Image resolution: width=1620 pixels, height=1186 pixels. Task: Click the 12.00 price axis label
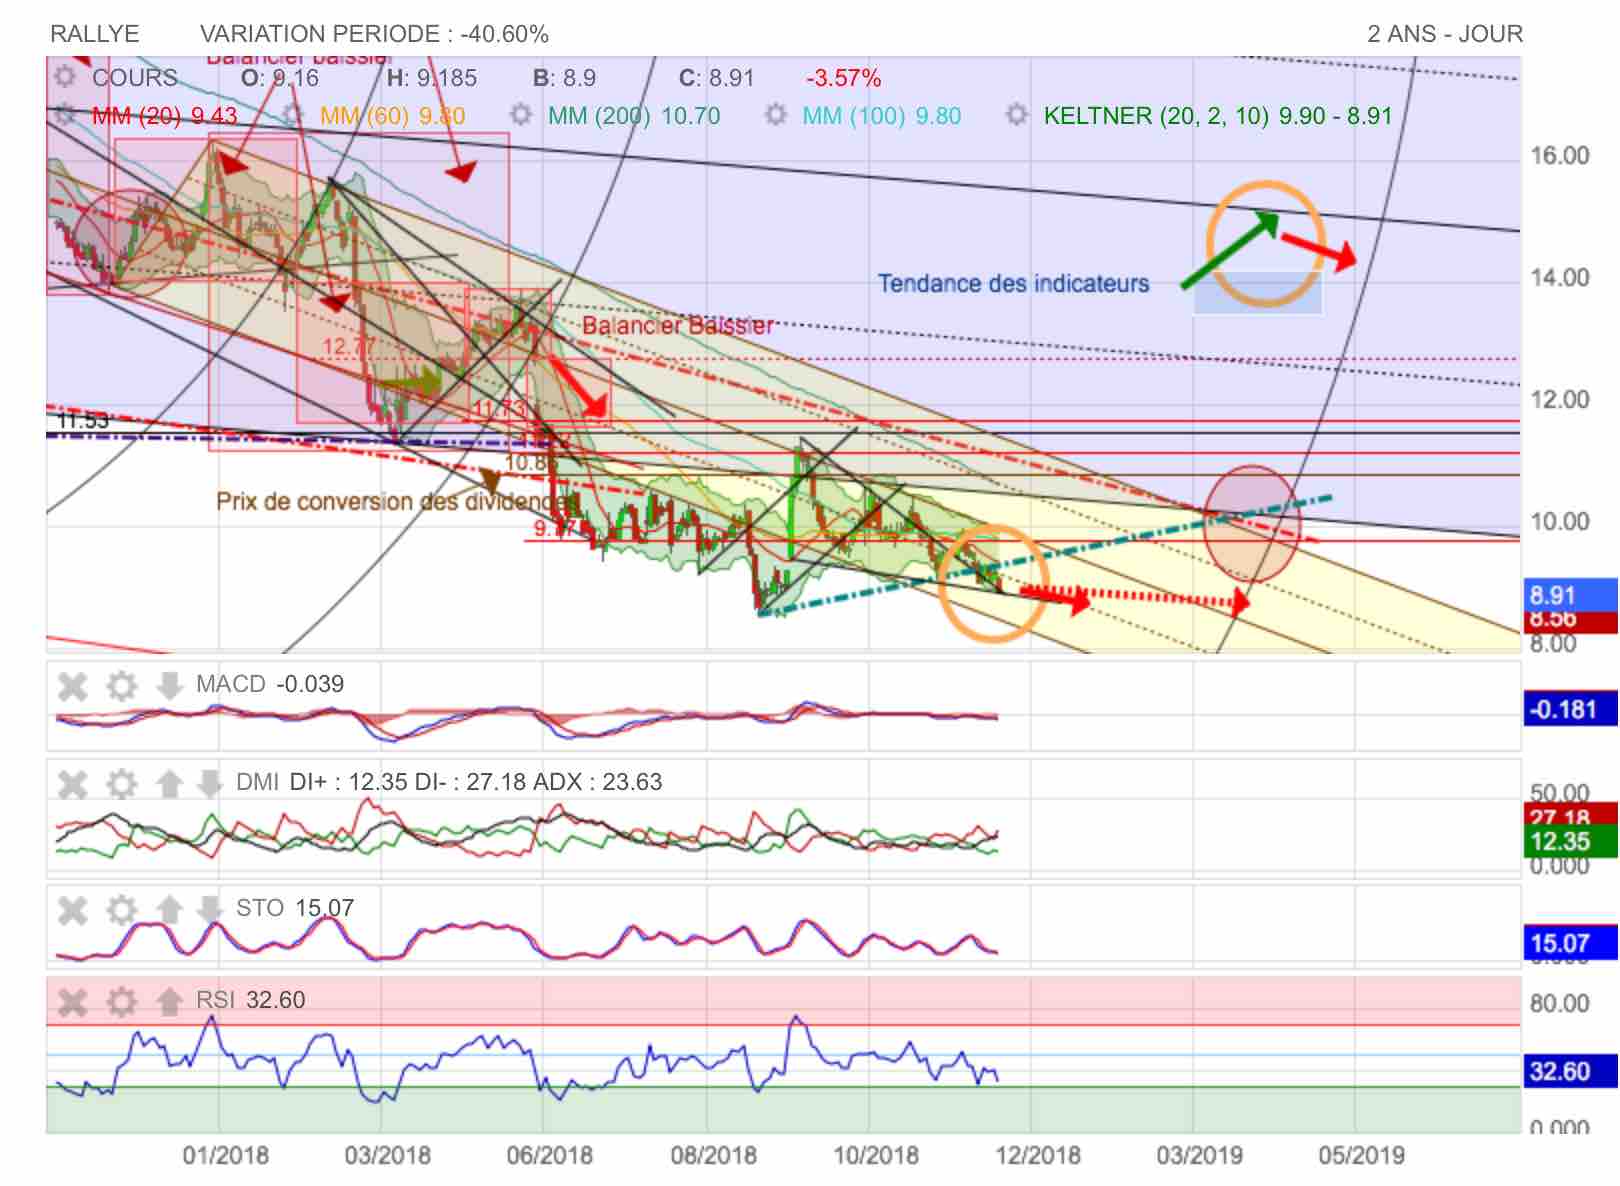tap(1560, 399)
